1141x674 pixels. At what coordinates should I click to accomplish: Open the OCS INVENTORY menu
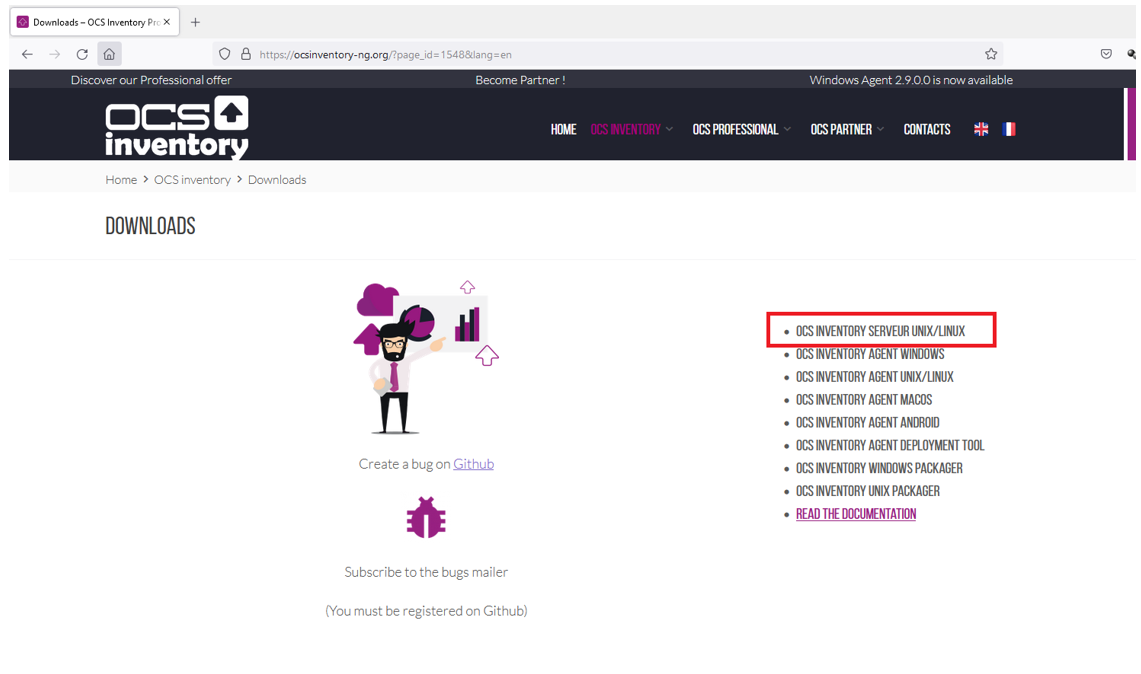pos(626,130)
